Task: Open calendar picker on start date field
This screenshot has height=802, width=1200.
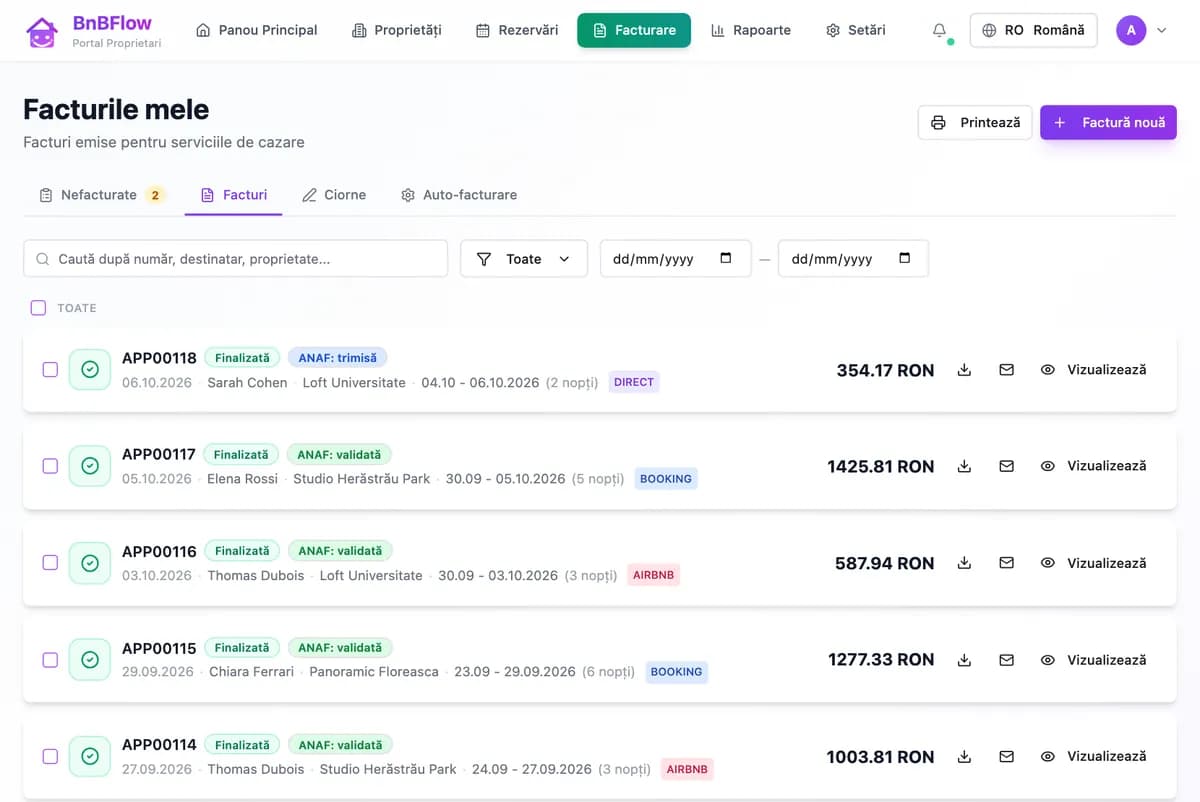Action: click(726, 258)
